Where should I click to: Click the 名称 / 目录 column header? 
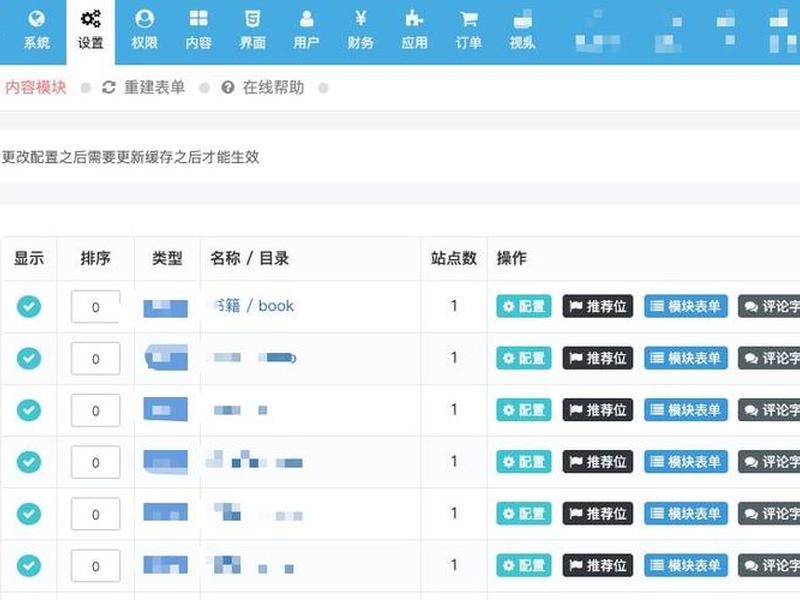[249, 258]
